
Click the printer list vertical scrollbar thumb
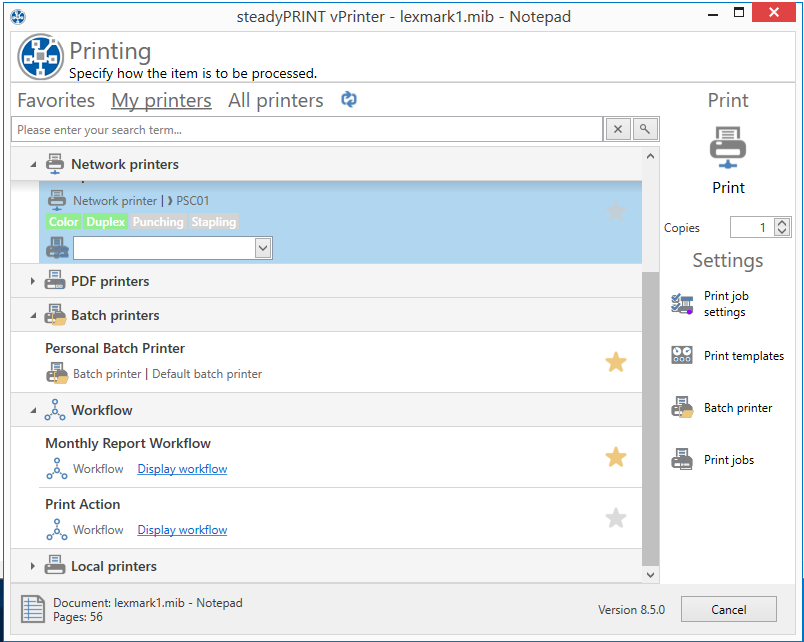pyautogui.click(x=650, y=418)
